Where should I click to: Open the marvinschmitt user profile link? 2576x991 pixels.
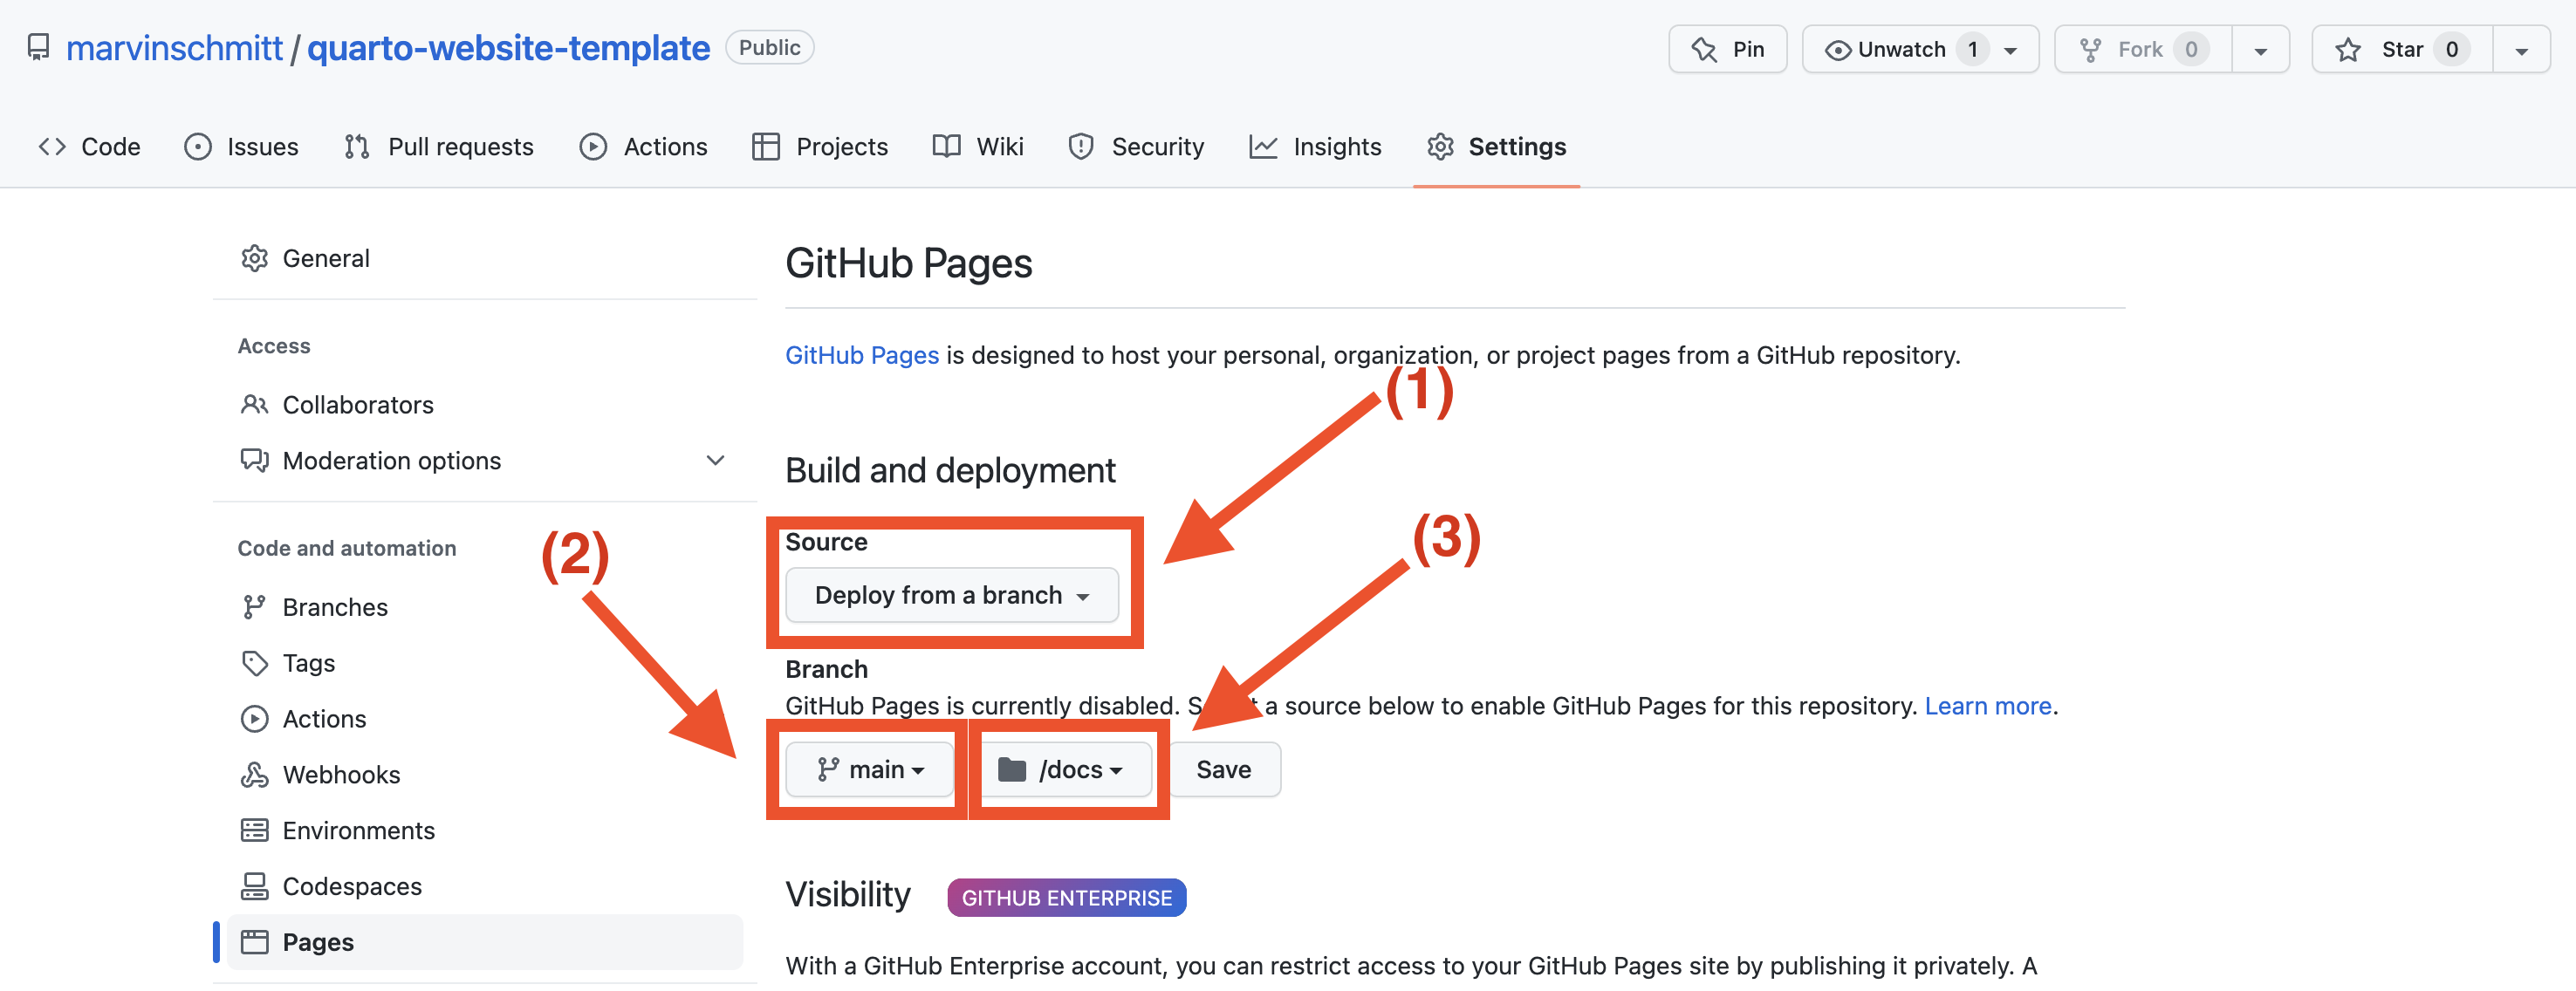[x=174, y=48]
